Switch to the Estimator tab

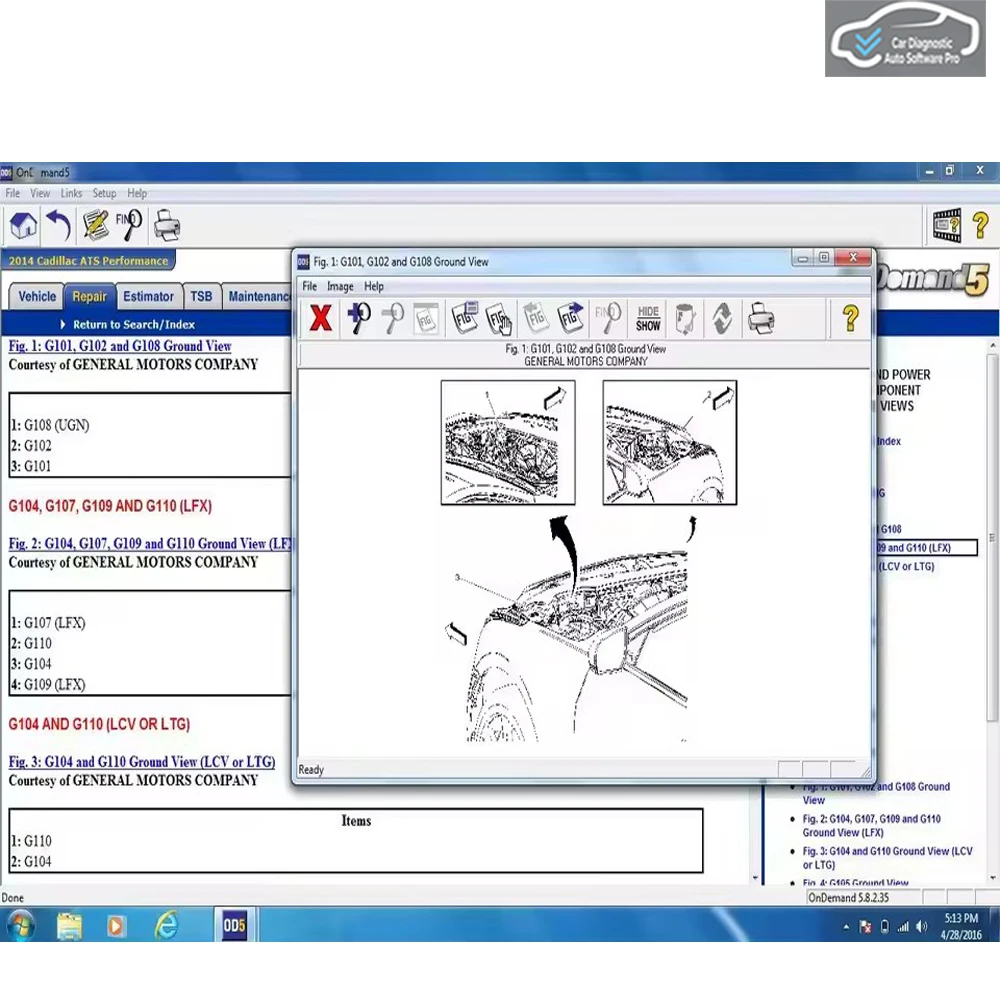tap(148, 297)
